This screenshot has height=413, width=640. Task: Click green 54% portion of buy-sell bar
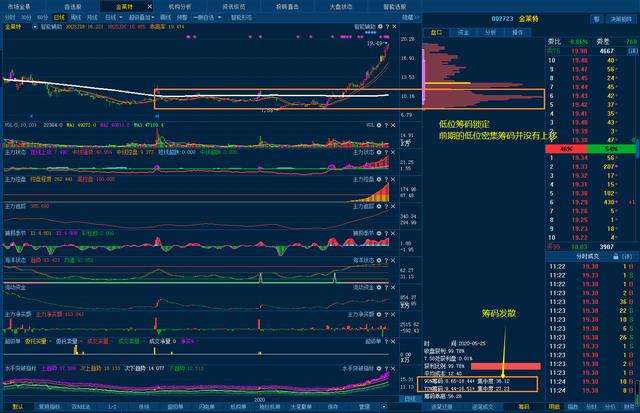point(610,149)
